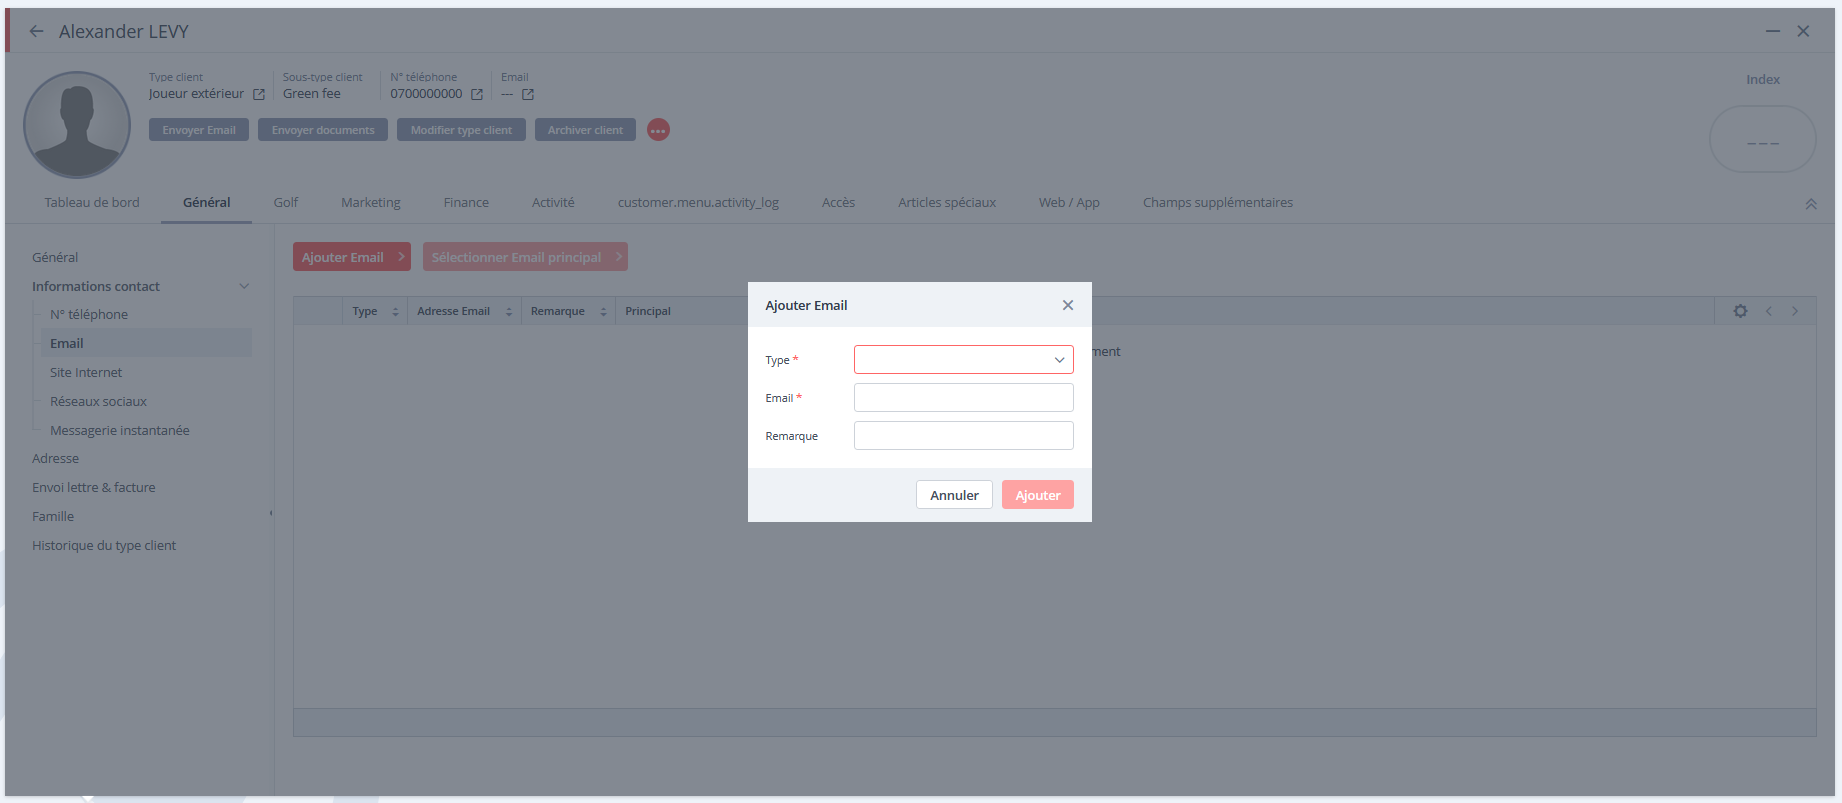Click the Email input field in the dialog
Image resolution: width=1842 pixels, height=803 pixels.
tap(964, 398)
